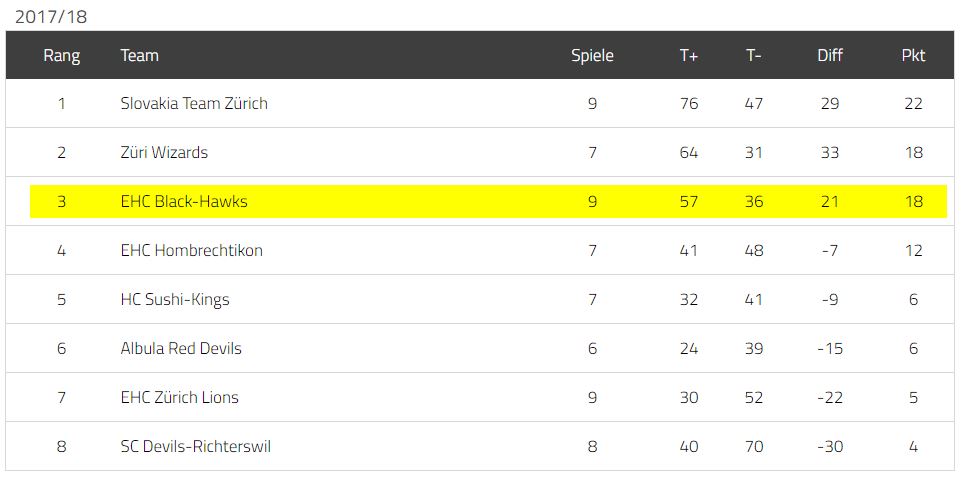
Task: Open EHC Hombrechtikon team entry
Action: (x=192, y=250)
